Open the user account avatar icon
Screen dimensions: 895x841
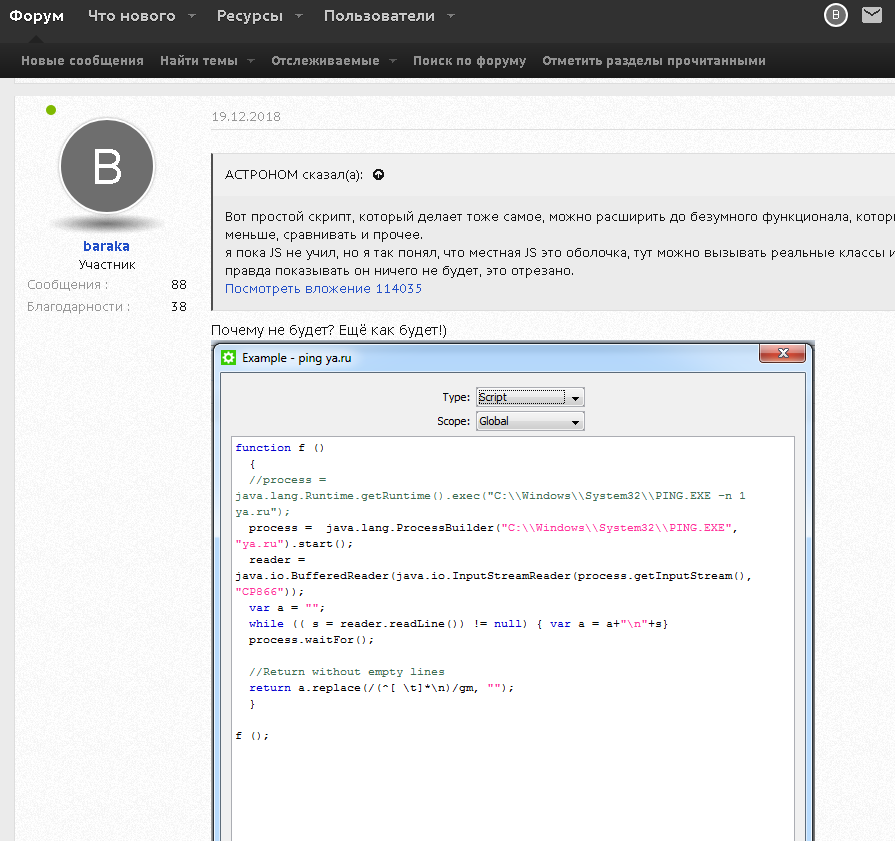(x=836, y=15)
